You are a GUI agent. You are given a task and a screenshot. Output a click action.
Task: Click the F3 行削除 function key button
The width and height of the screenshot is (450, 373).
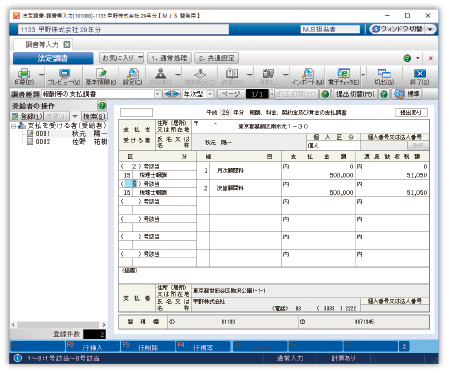click(x=148, y=347)
